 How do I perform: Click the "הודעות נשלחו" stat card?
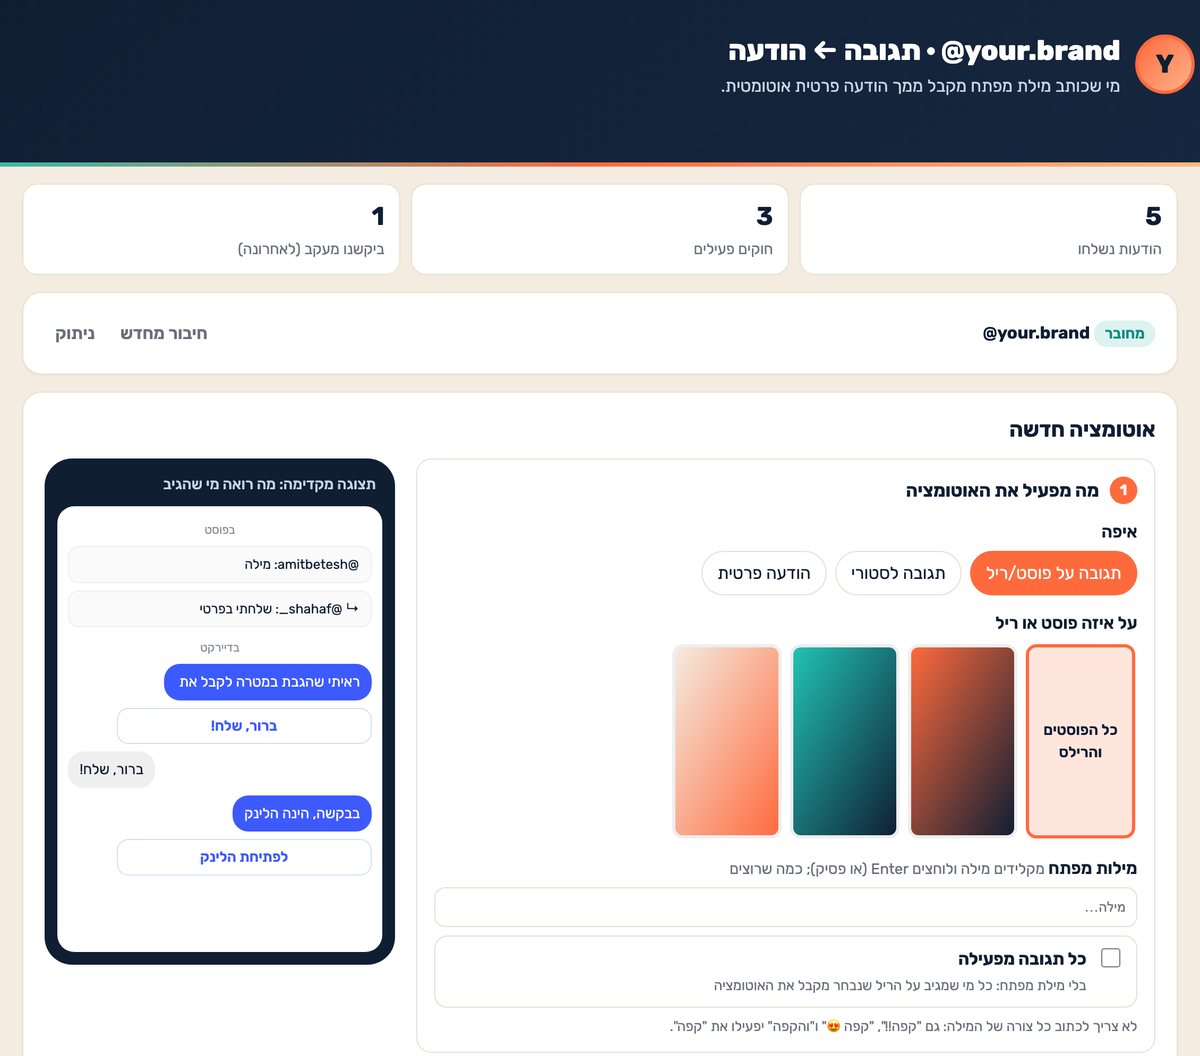pyautogui.click(x=988, y=229)
